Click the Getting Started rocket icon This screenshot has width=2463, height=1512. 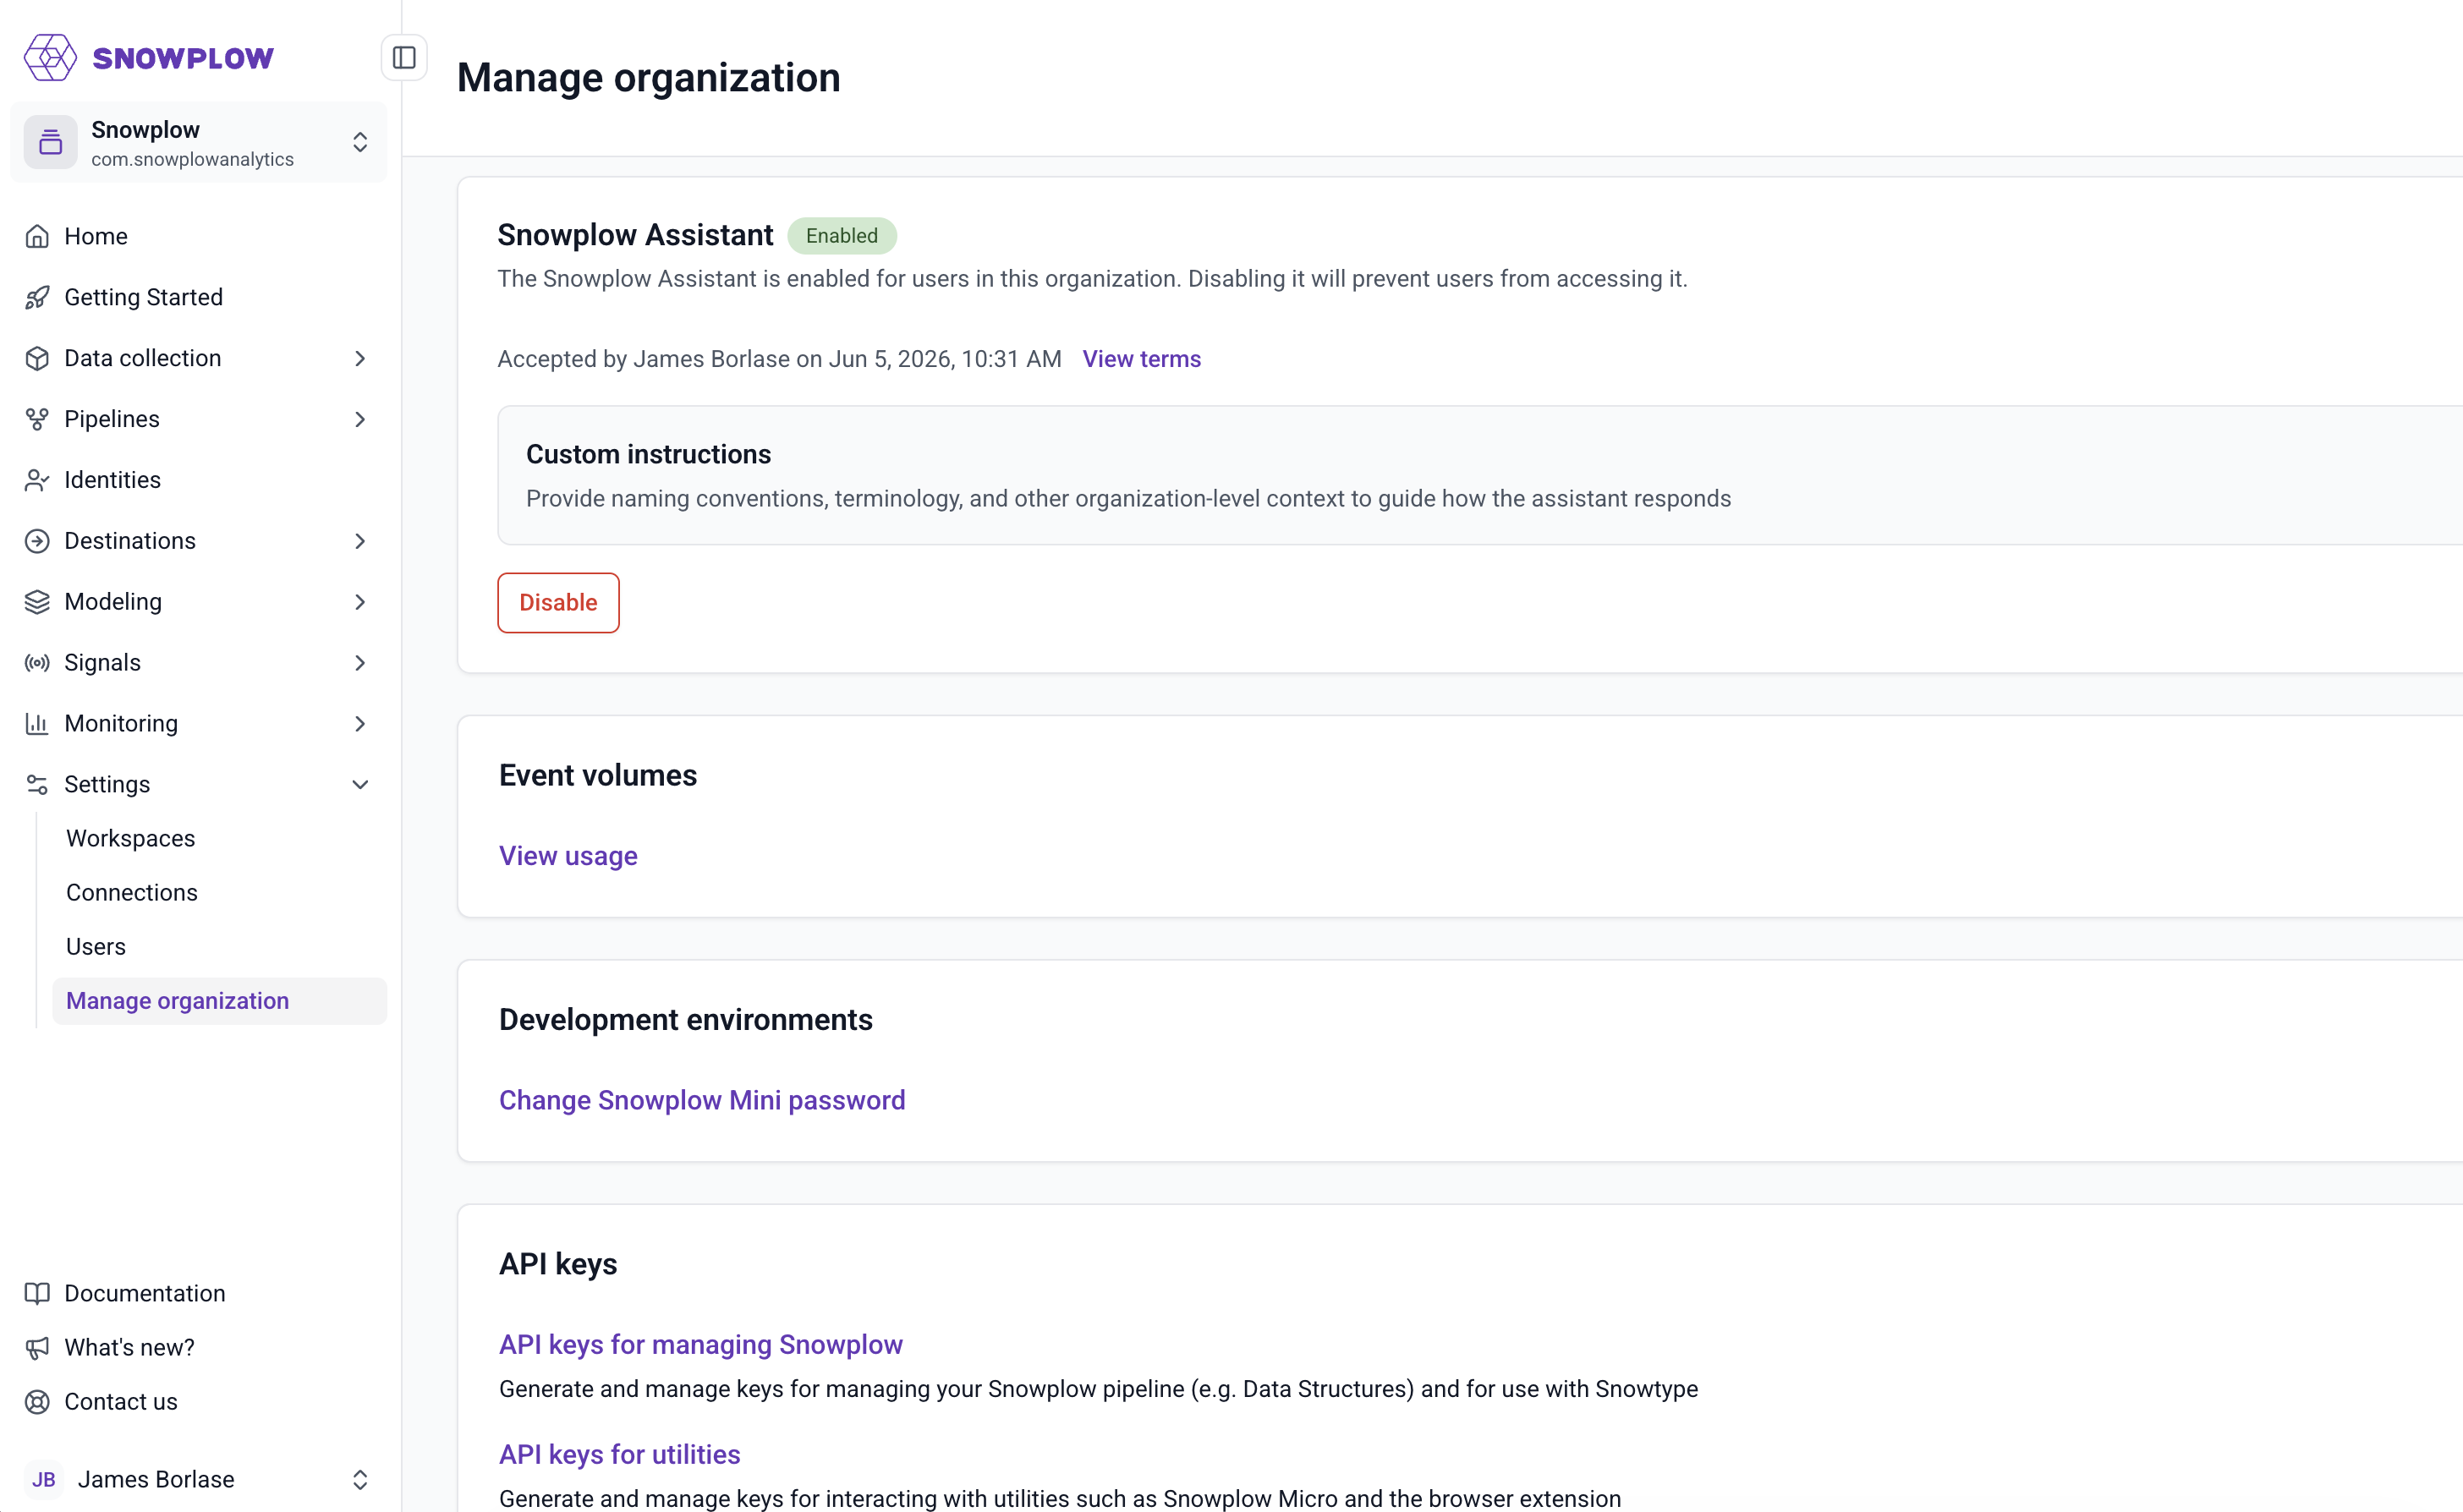(37, 298)
